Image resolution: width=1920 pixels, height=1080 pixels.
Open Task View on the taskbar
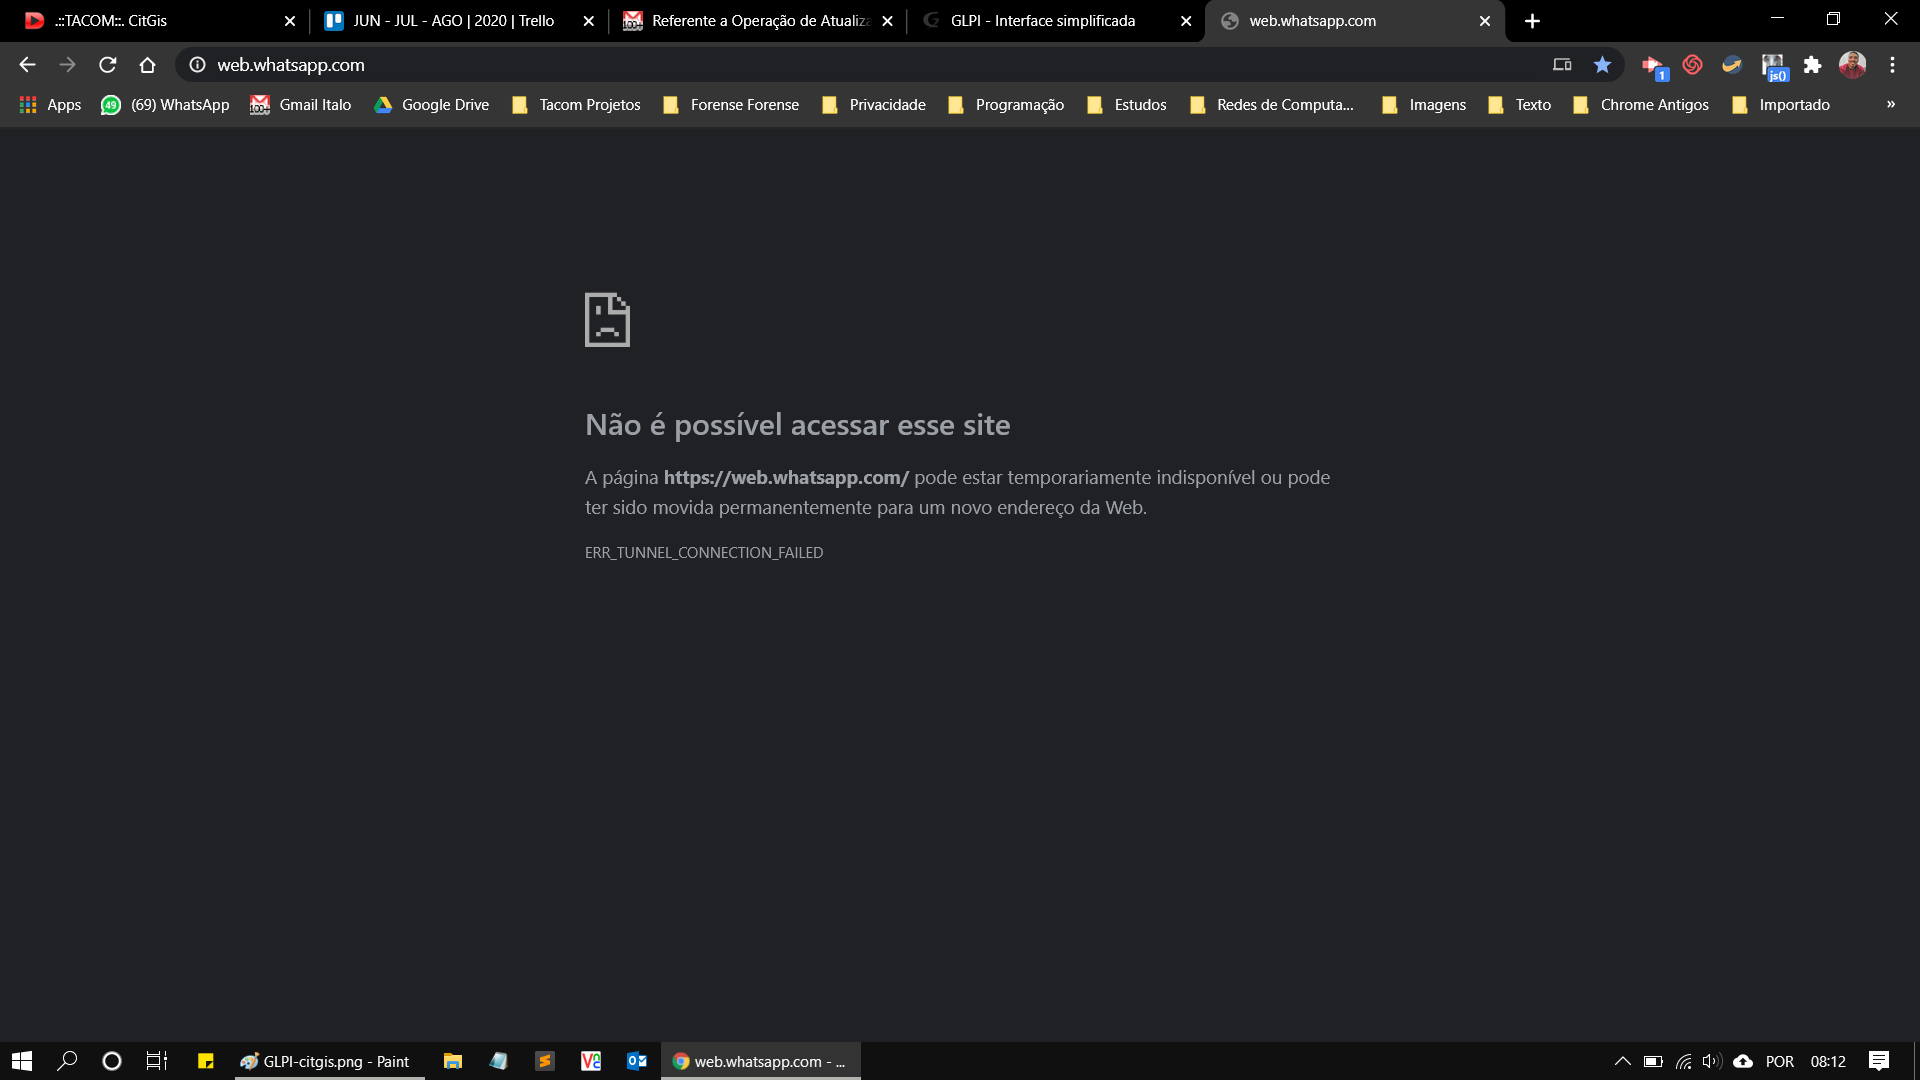tap(157, 1061)
